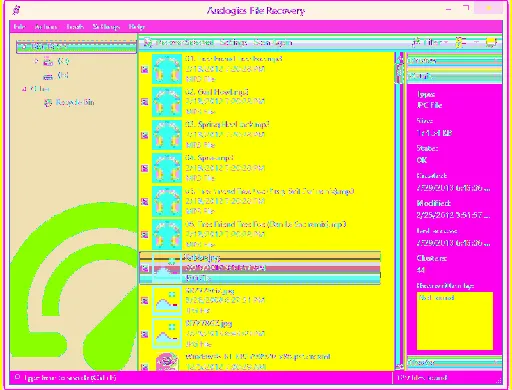Select file name of track 03 mp3
512x390 pixels.
(x=227, y=125)
